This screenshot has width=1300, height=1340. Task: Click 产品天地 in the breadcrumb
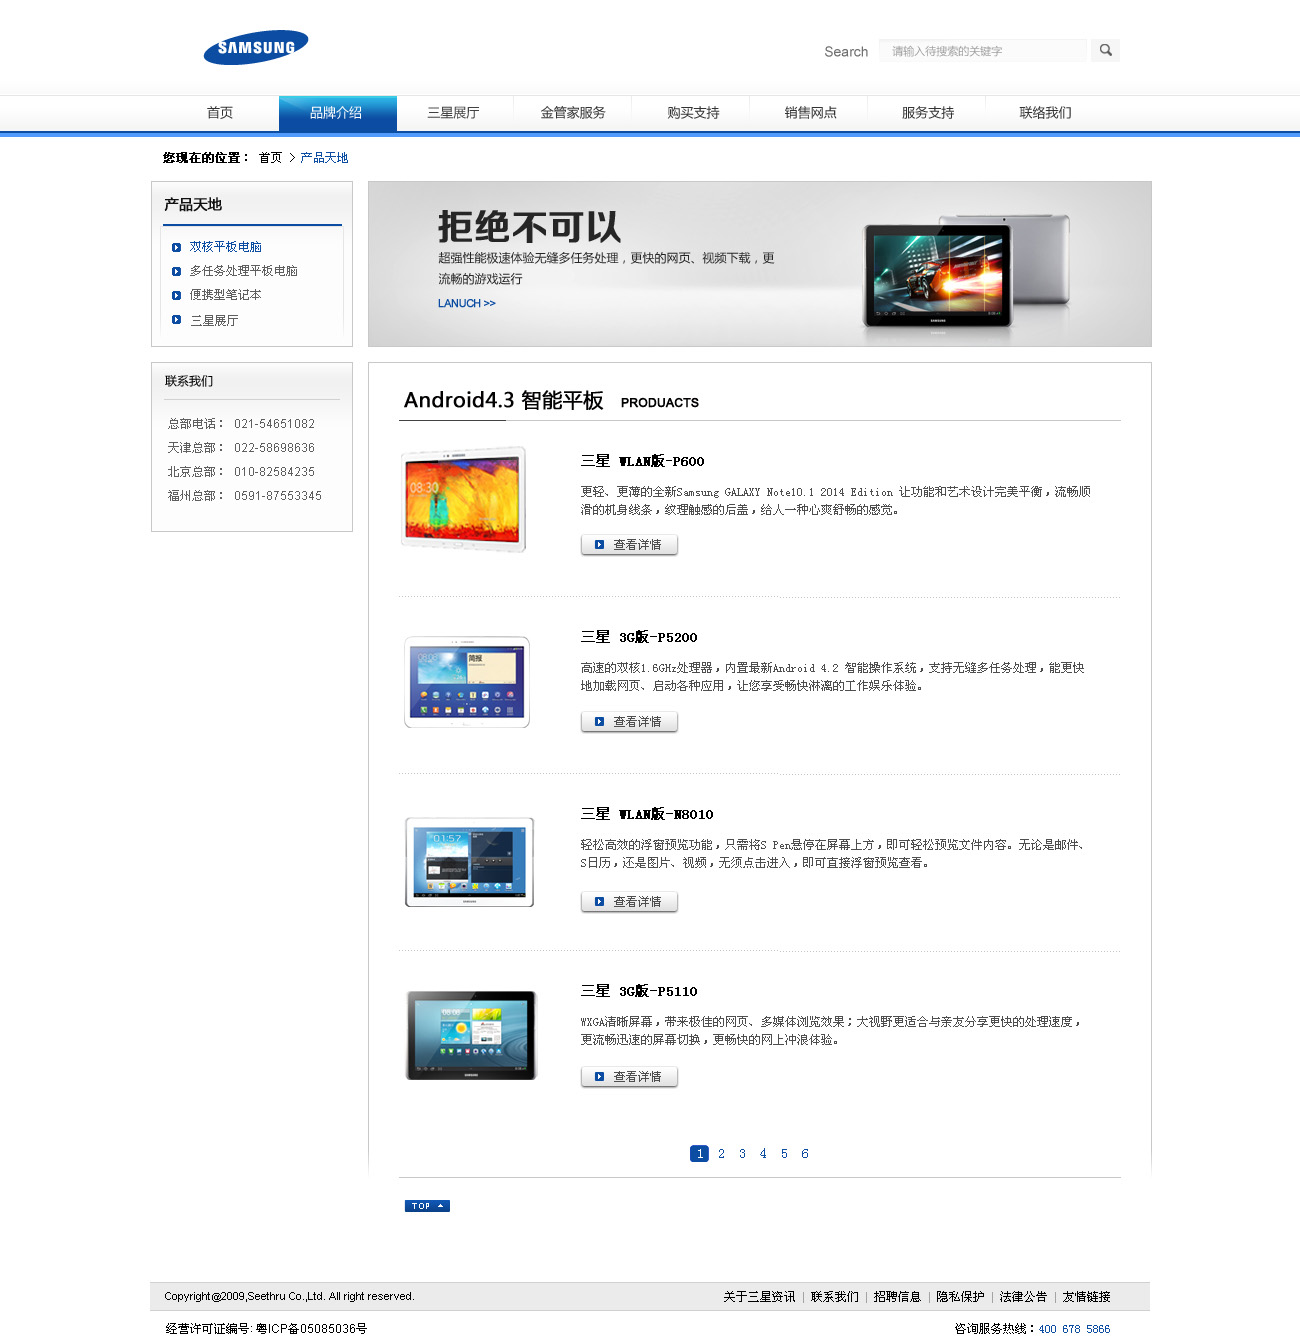pos(324,158)
